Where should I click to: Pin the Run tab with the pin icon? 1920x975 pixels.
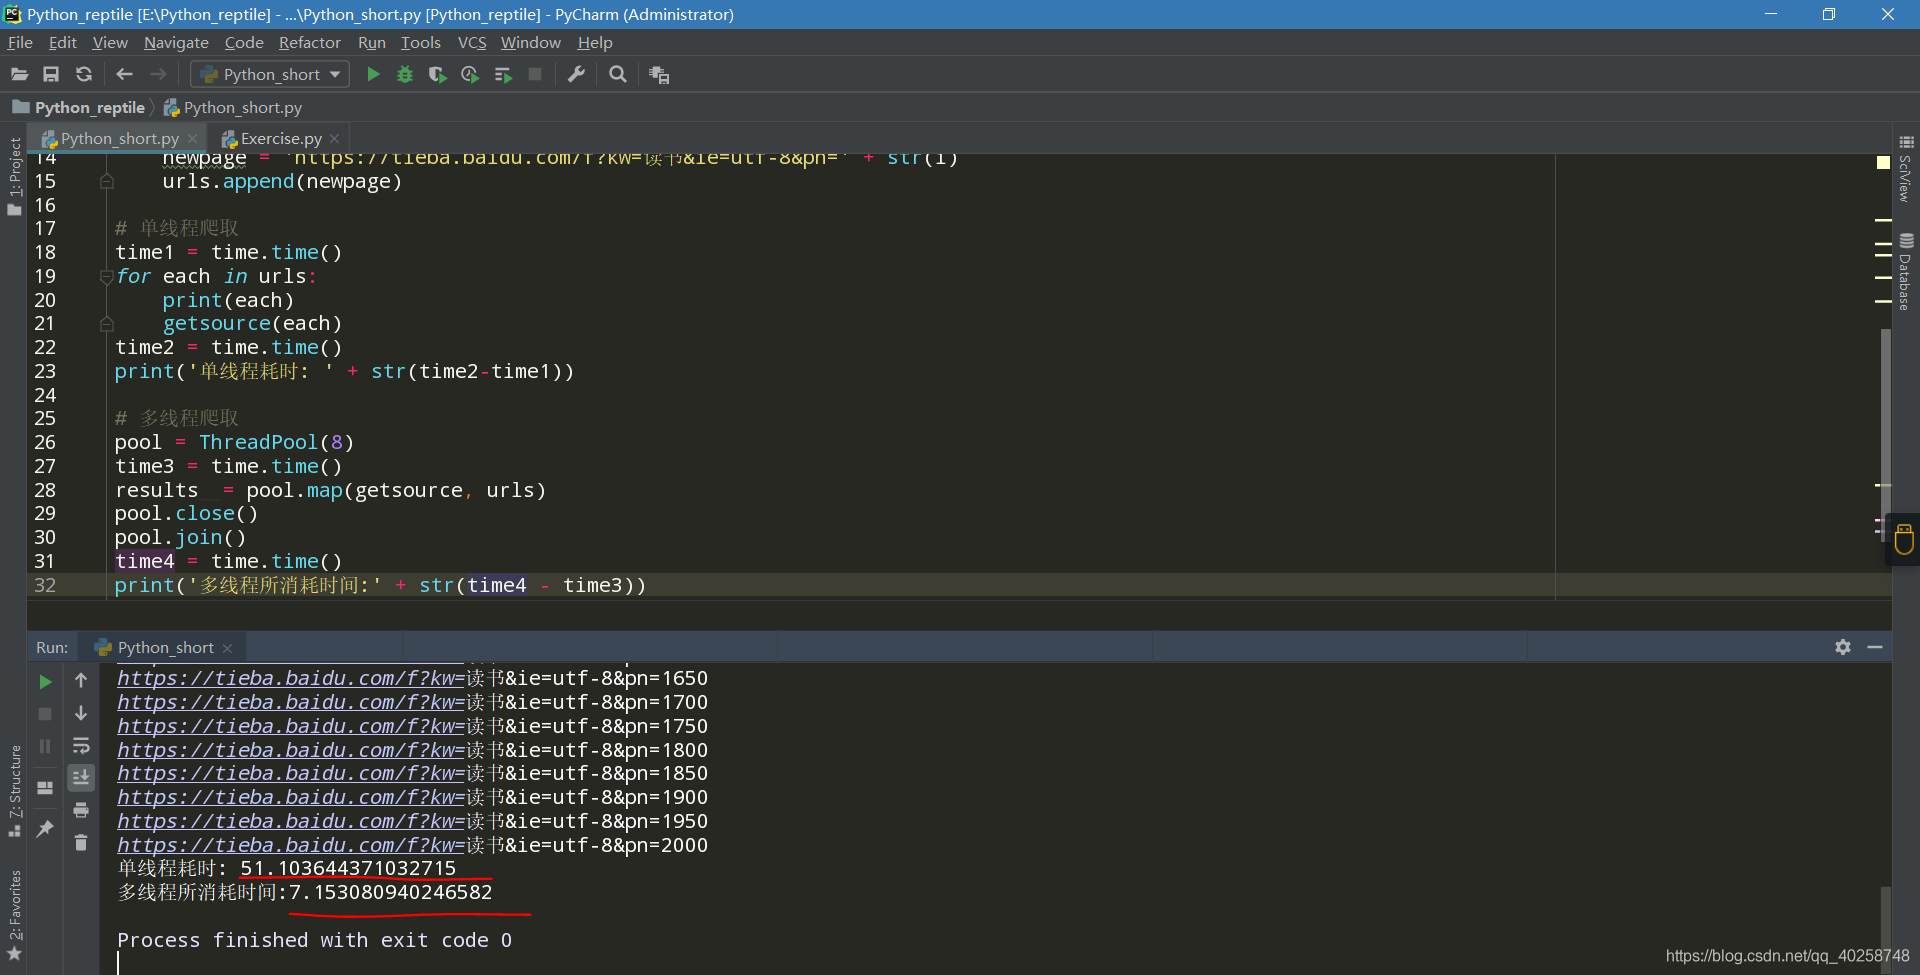tap(45, 828)
